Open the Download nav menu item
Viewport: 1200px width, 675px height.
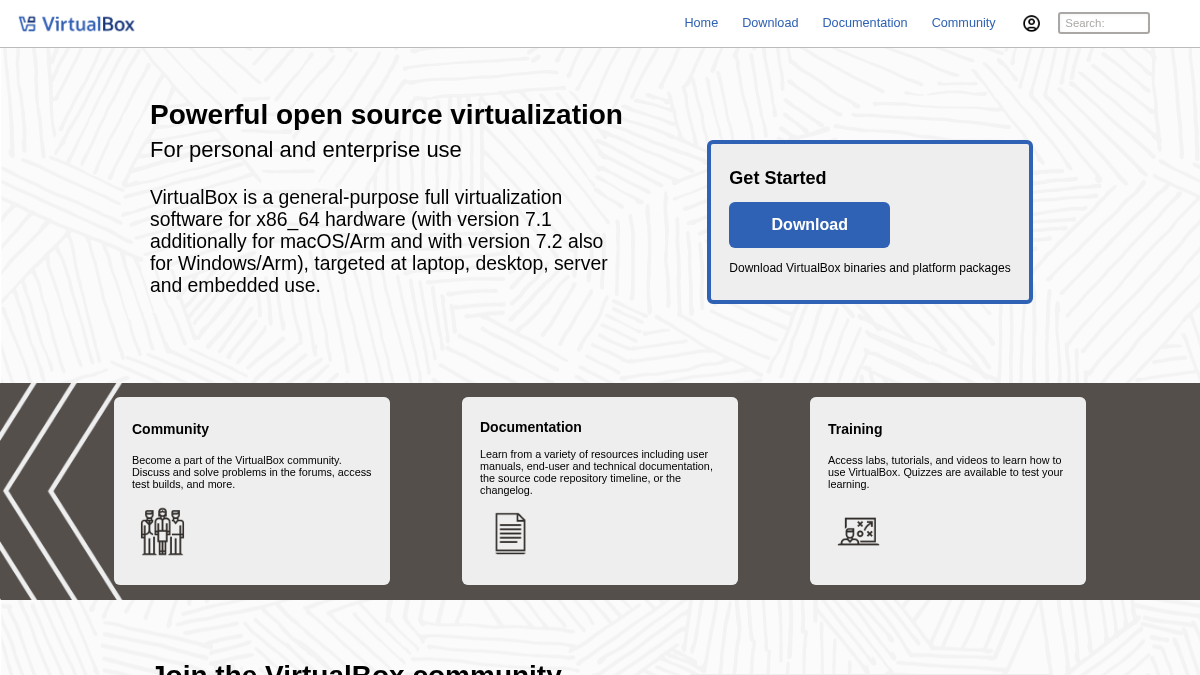(770, 23)
